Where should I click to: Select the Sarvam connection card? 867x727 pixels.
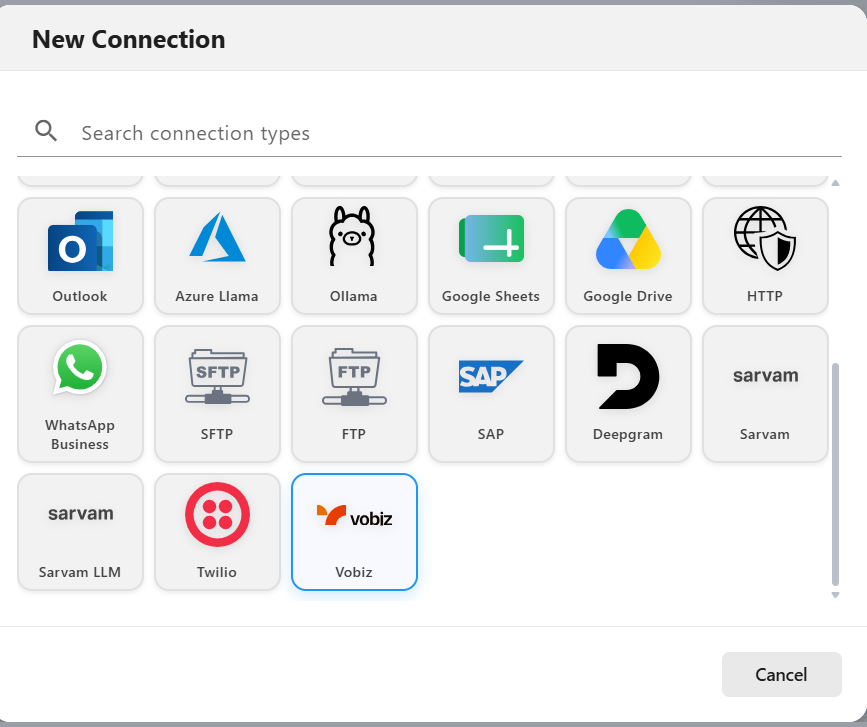pos(765,394)
